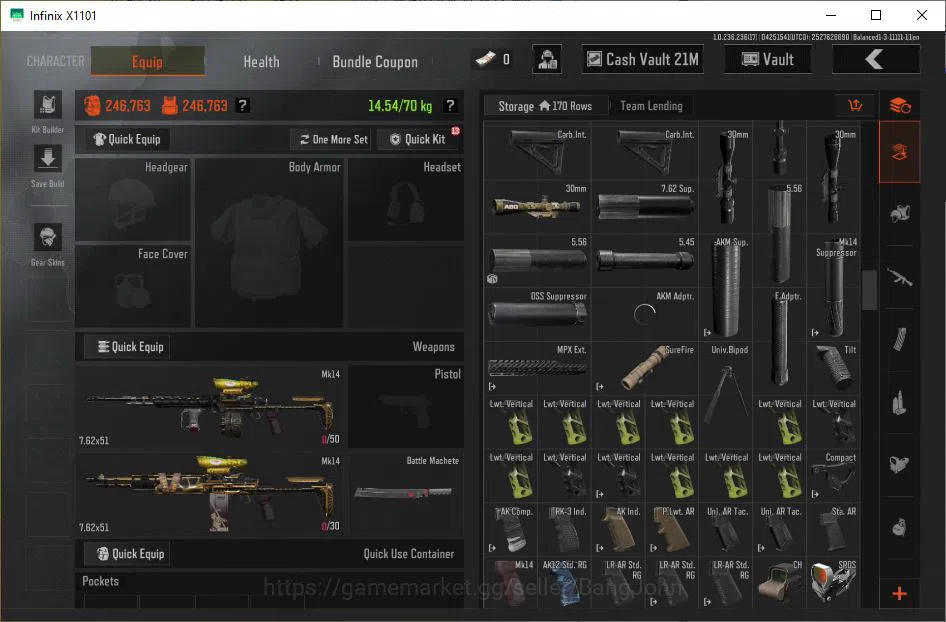This screenshot has width=946, height=622.
Task: Select the SureFire flashlight item
Action: coord(645,367)
